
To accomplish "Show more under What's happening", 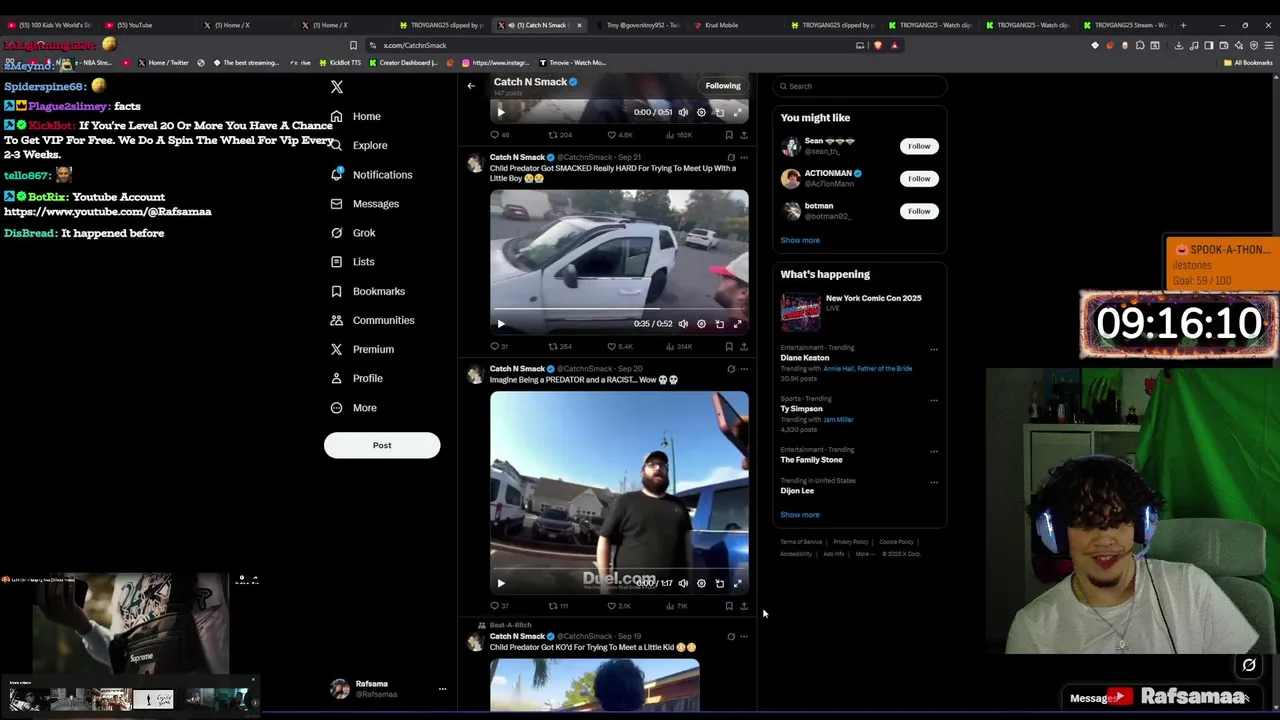I will coord(800,514).
